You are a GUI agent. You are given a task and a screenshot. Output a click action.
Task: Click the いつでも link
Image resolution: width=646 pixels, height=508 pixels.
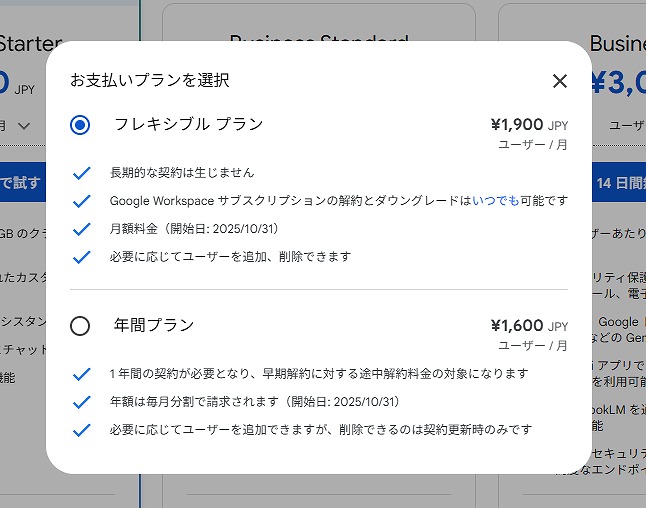point(495,201)
